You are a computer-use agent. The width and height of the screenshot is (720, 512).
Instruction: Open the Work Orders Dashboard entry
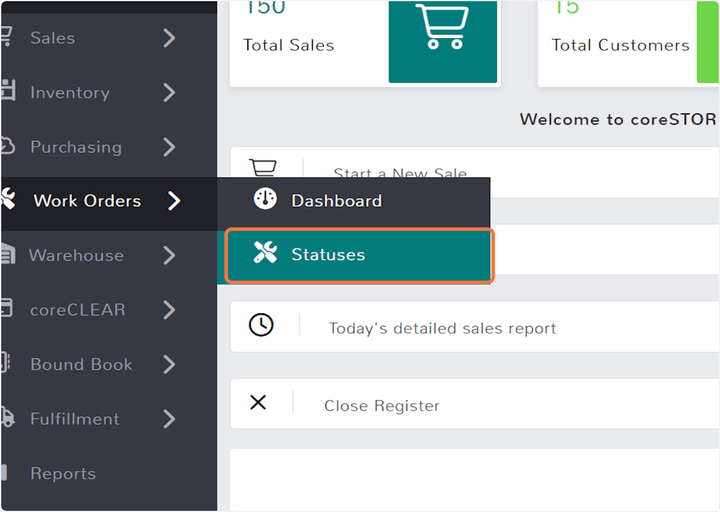(x=336, y=201)
